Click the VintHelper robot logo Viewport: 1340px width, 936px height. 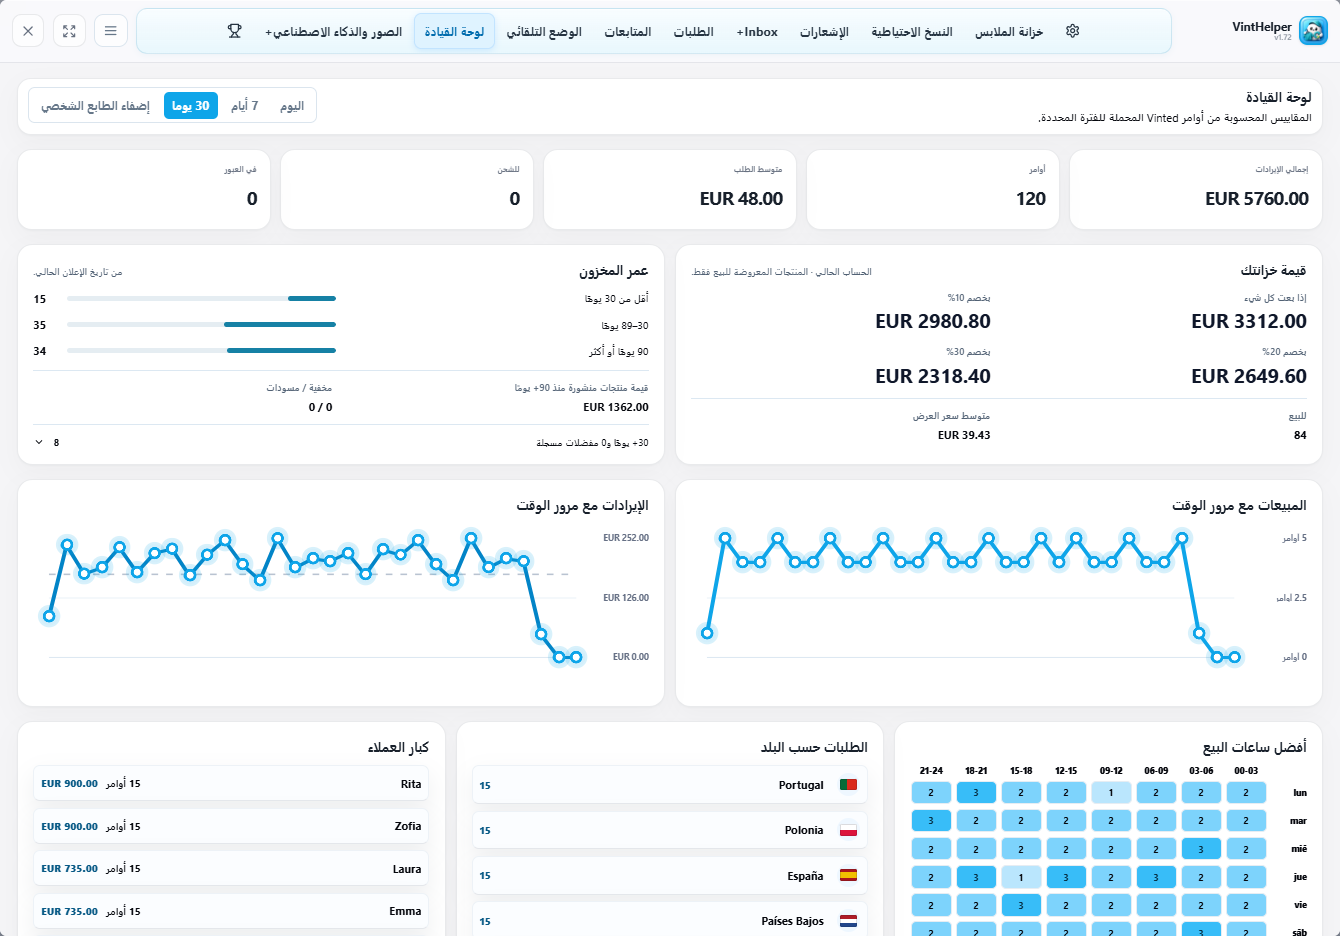pos(1313,31)
